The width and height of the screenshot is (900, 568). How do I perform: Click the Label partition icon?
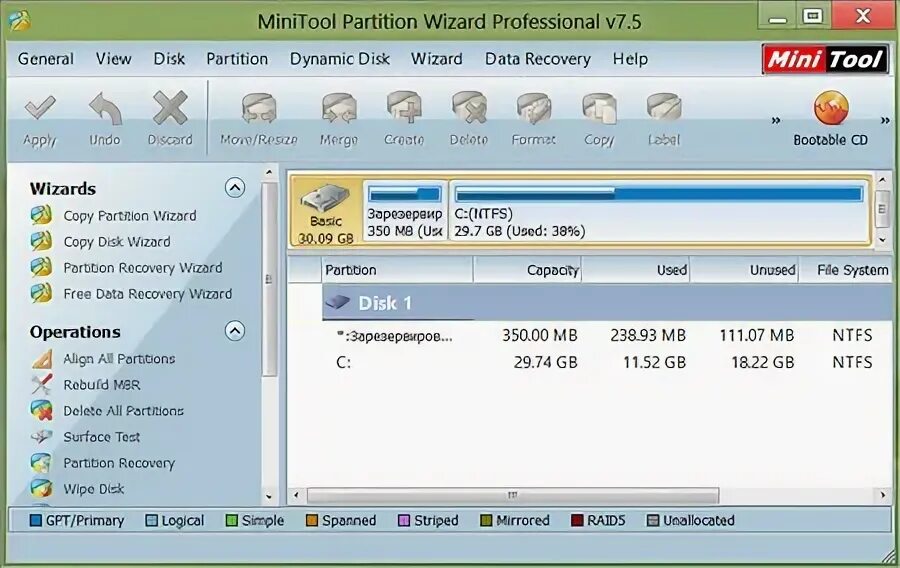coord(664,108)
